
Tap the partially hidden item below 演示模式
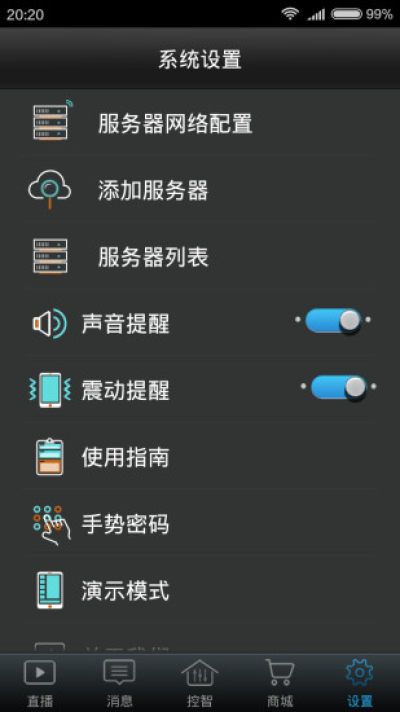pyautogui.click(x=200, y=648)
